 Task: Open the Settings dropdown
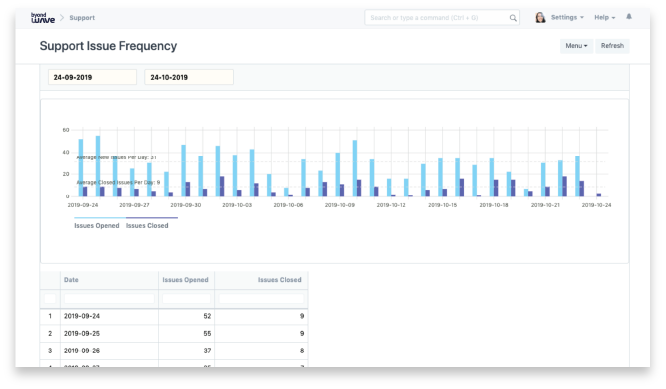pos(567,17)
